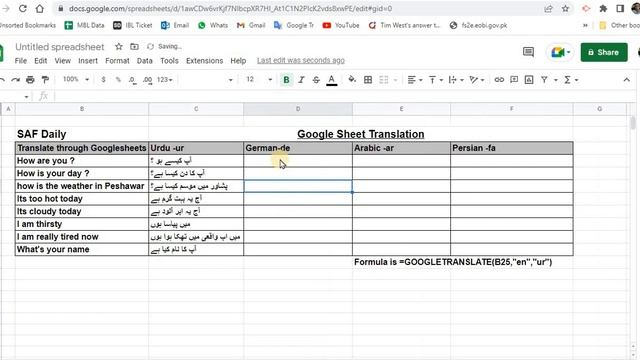Open the fill color picker

tap(352, 80)
